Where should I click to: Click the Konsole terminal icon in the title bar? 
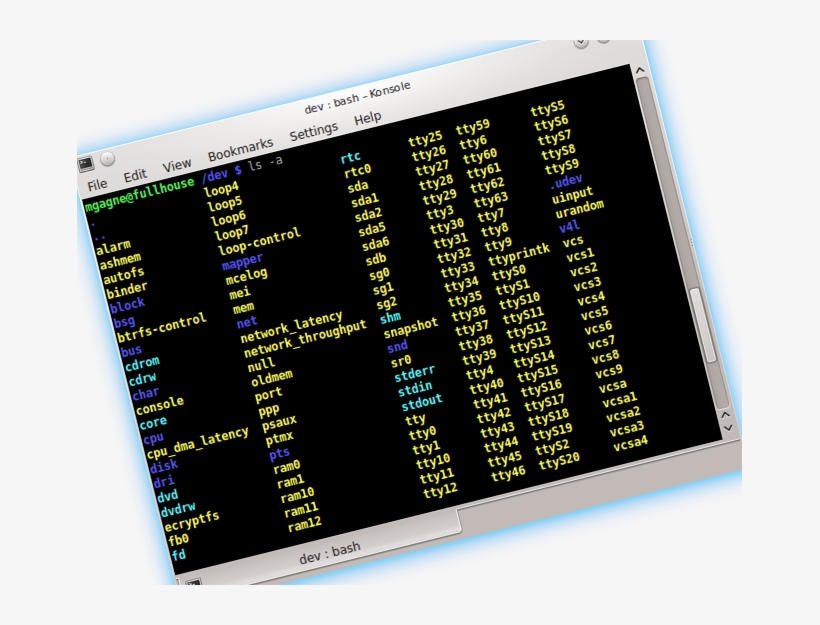[86, 163]
